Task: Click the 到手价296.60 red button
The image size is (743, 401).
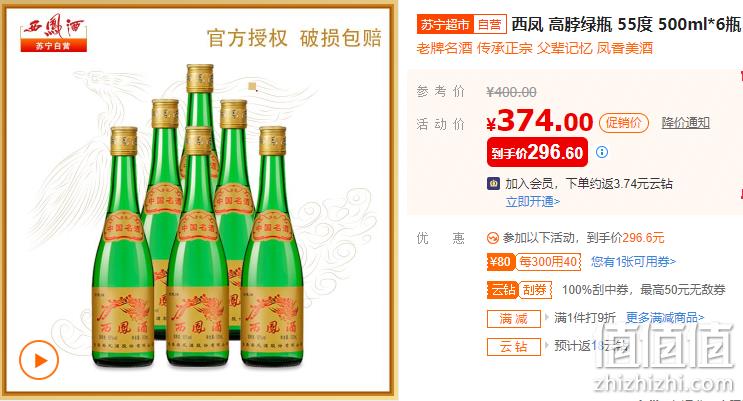Action: click(537, 152)
